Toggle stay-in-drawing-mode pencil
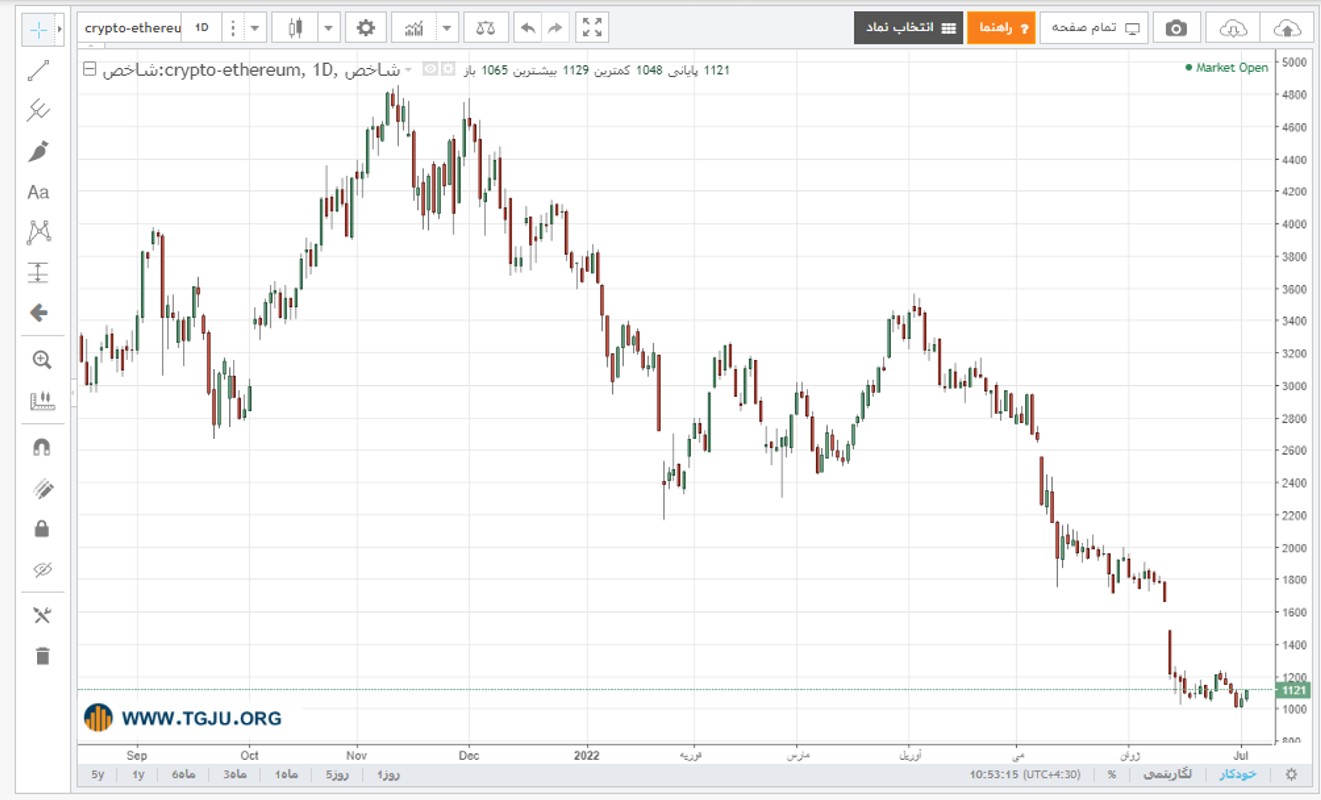Image resolution: width=1321 pixels, height=800 pixels. tap(41, 488)
